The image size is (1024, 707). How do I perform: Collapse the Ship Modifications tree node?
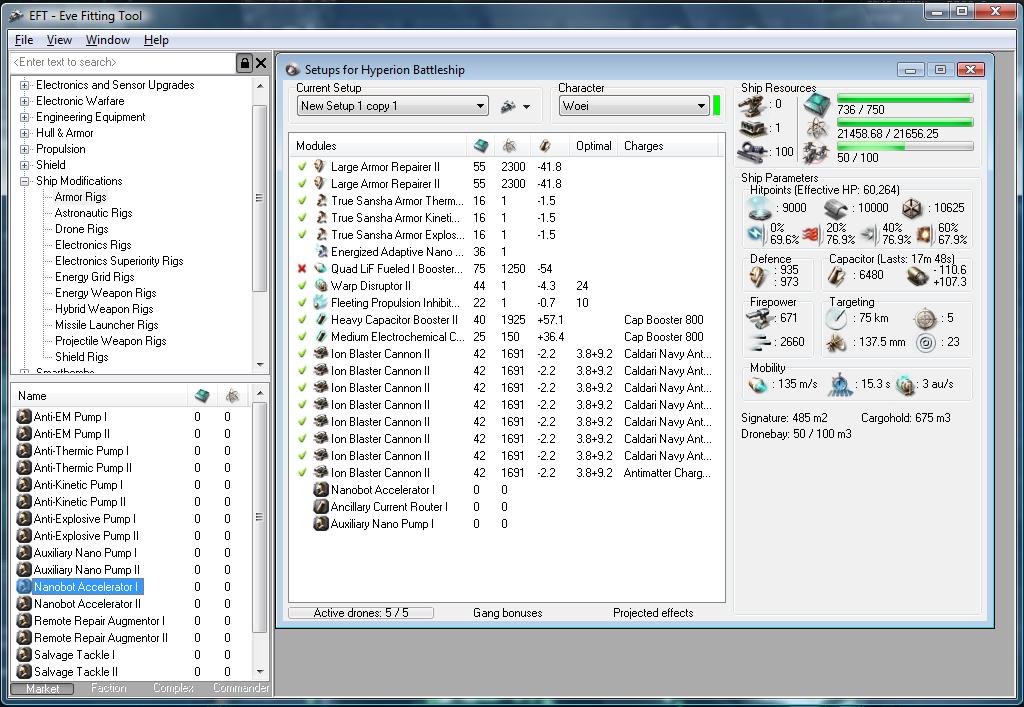point(25,181)
